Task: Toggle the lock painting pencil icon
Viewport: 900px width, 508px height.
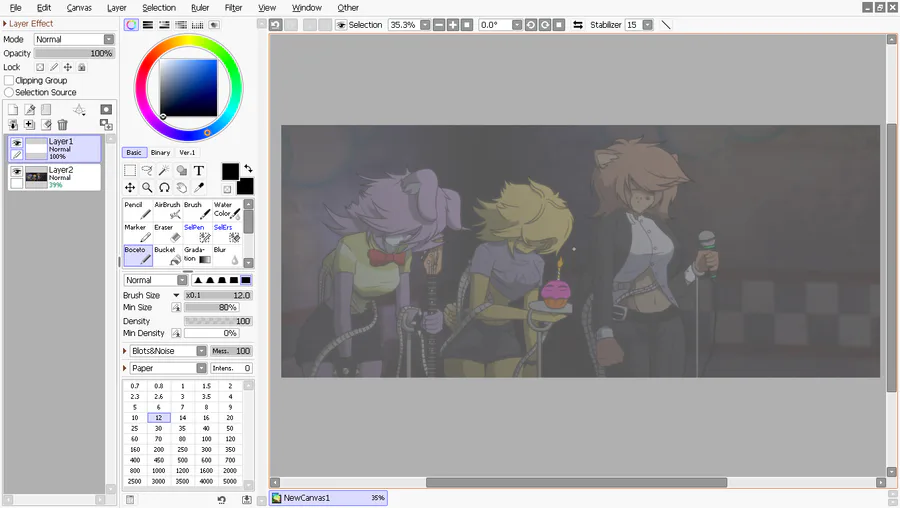Action: pyautogui.click(x=54, y=67)
